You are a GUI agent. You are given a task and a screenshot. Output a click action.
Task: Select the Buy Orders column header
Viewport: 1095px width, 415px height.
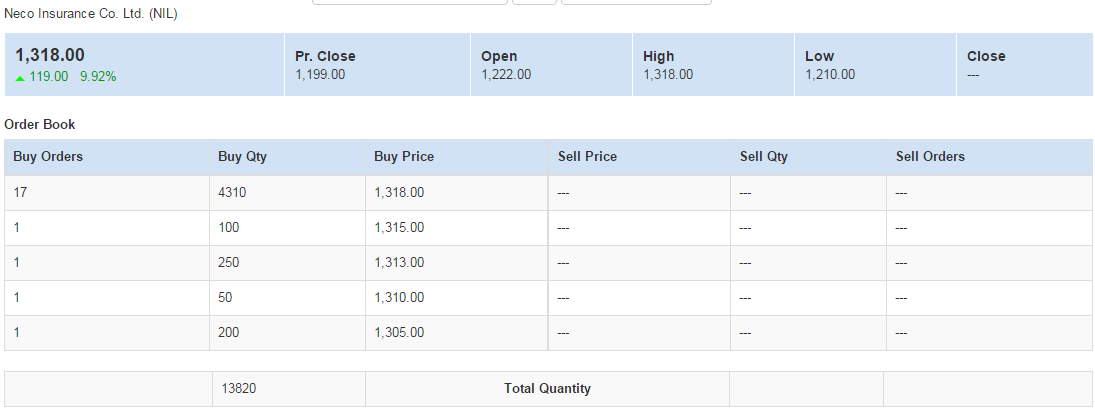(107, 157)
